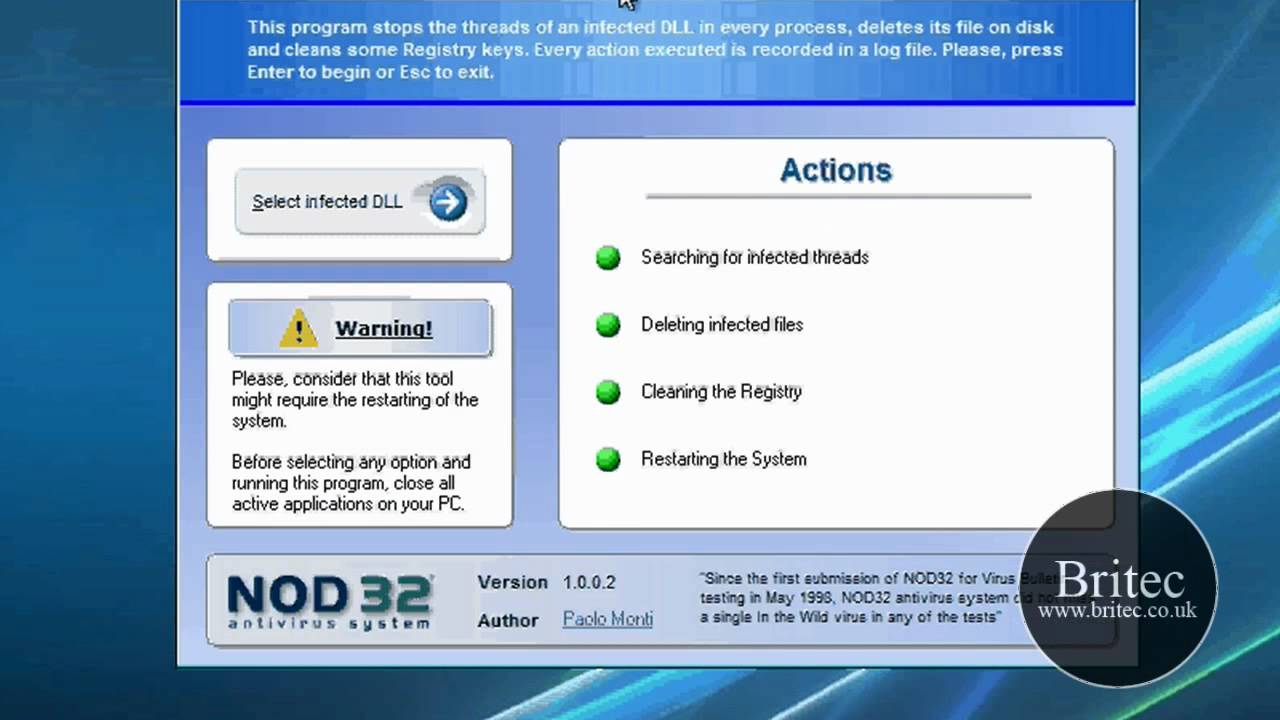The width and height of the screenshot is (1280, 720).
Task: Click the Author label
Action: (508, 620)
